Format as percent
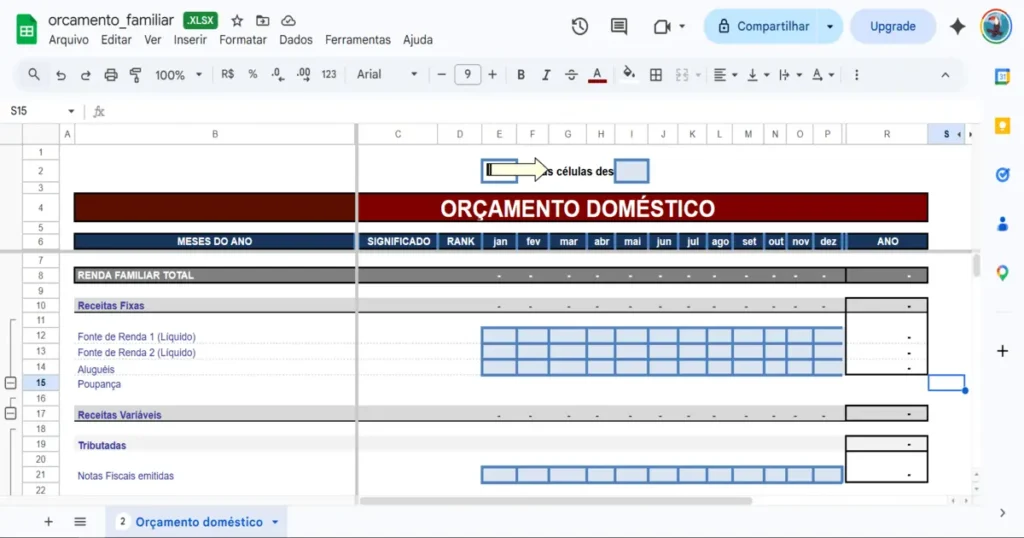The height and width of the screenshot is (538, 1024). (253, 74)
